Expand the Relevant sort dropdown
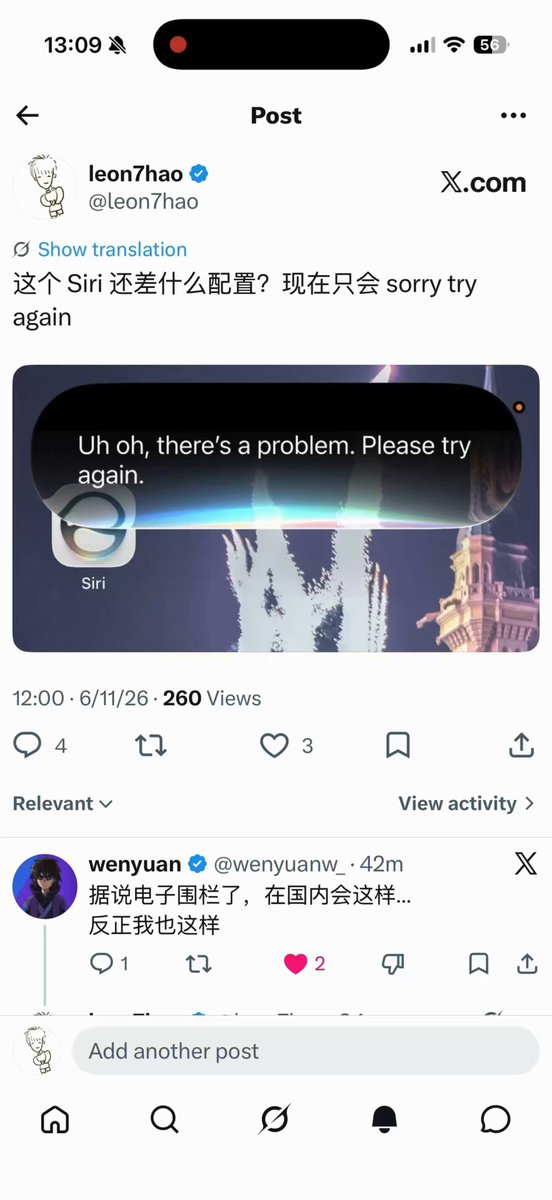The width and height of the screenshot is (552, 1200). [x=63, y=803]
